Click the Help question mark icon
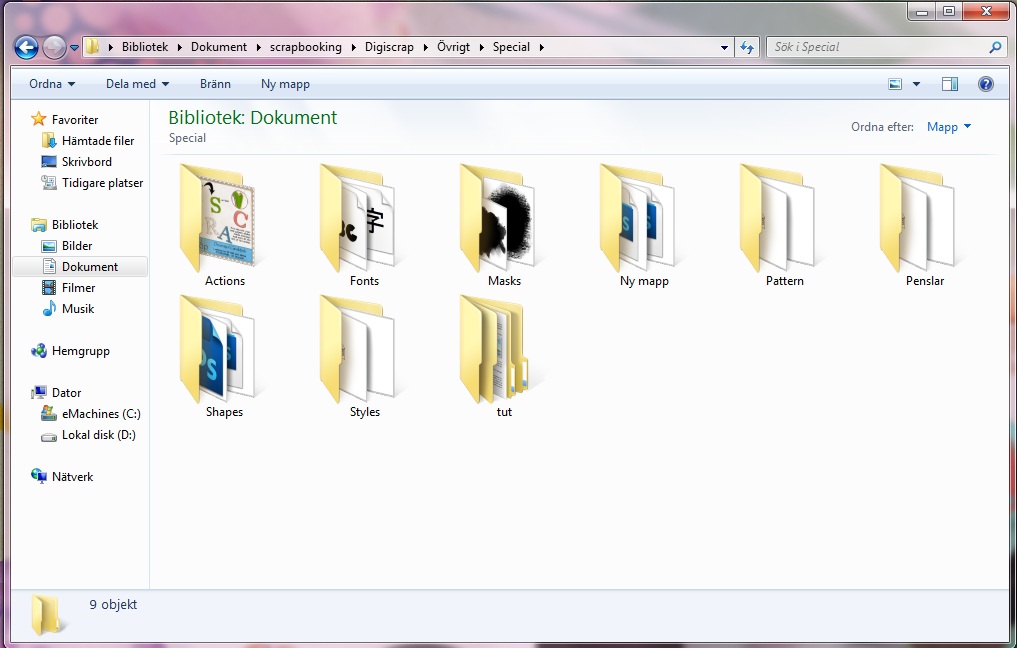 [x=986, y=84]
